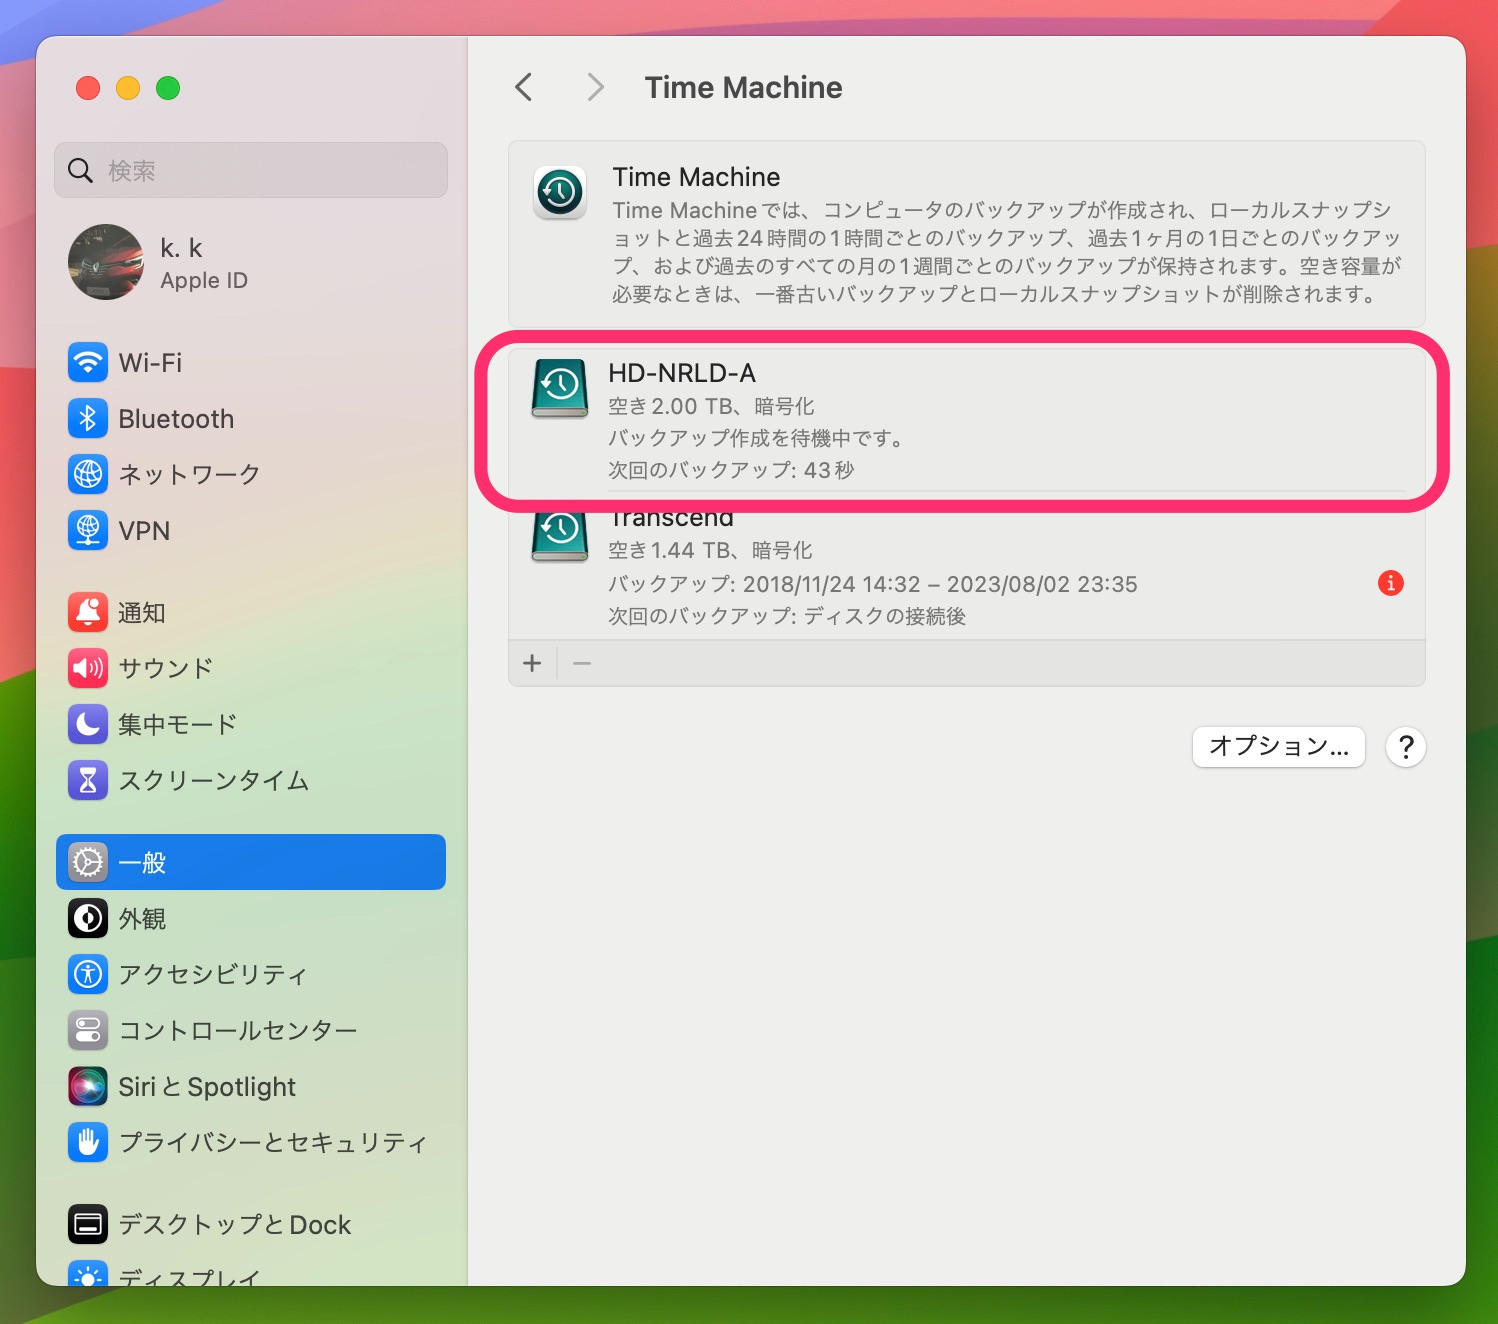Image resolution: width=1498 pixels, height=1324 pixels.
Task: Click the Transcend backup date range text
Action: [x=873, y=584]
